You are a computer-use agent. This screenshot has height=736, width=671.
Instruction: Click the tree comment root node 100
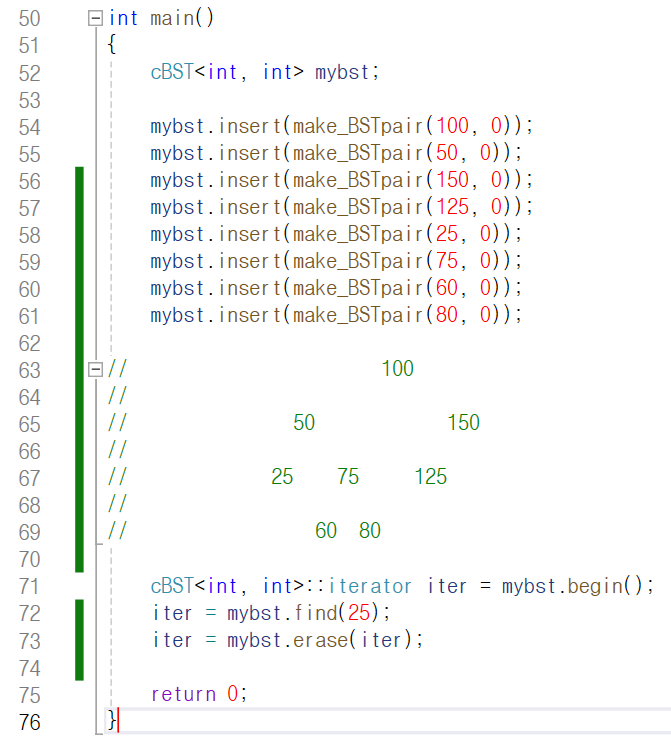(x=397, y=369)
